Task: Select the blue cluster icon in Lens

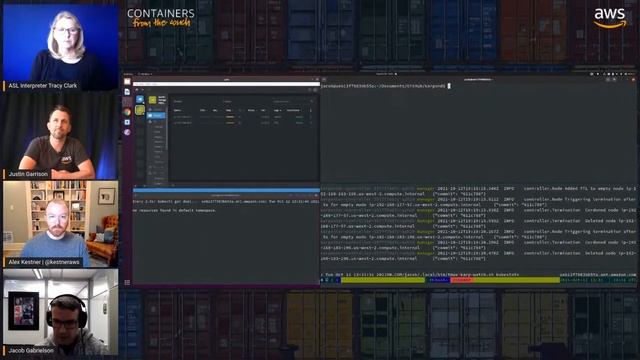Action: [140, 99]
